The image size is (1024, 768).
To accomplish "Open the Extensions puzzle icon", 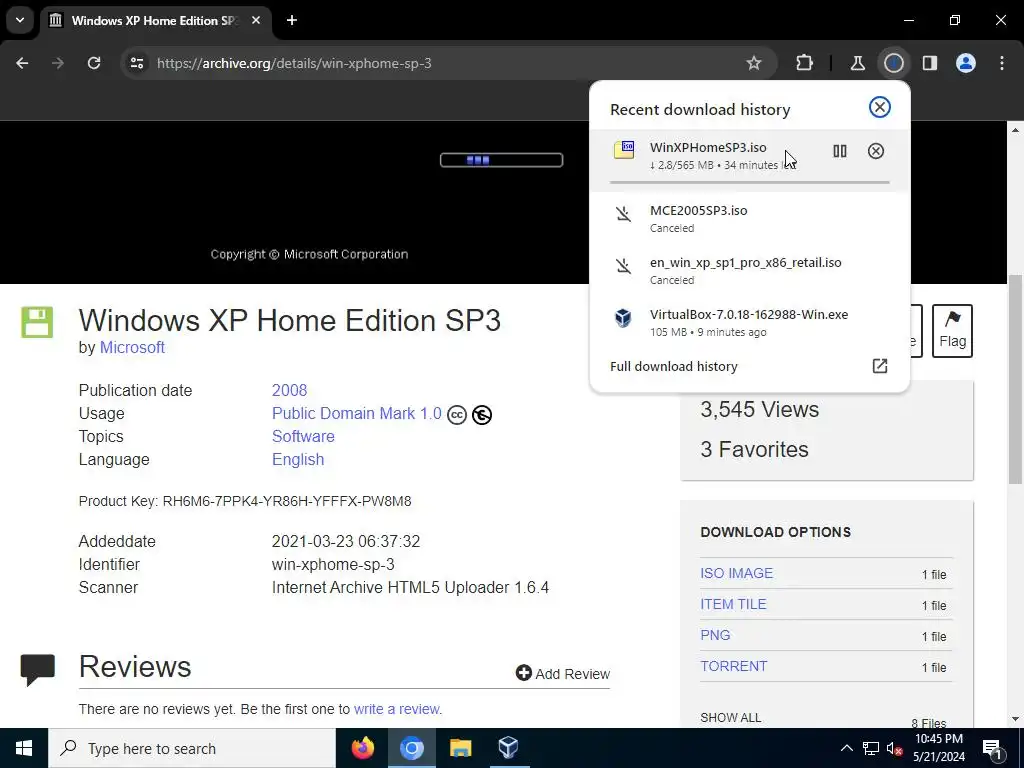I will pos(805,63).
